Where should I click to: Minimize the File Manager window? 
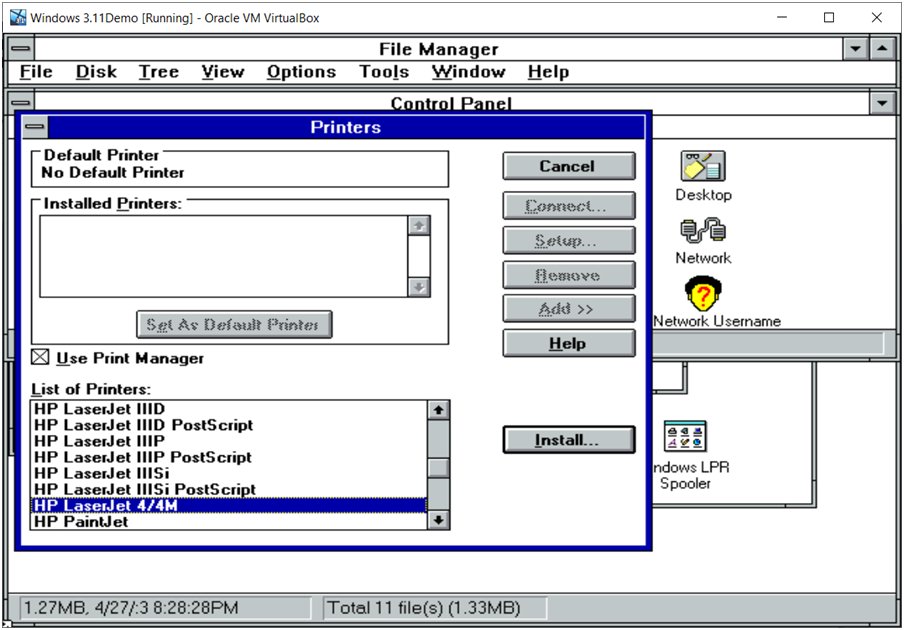point(855,49)
